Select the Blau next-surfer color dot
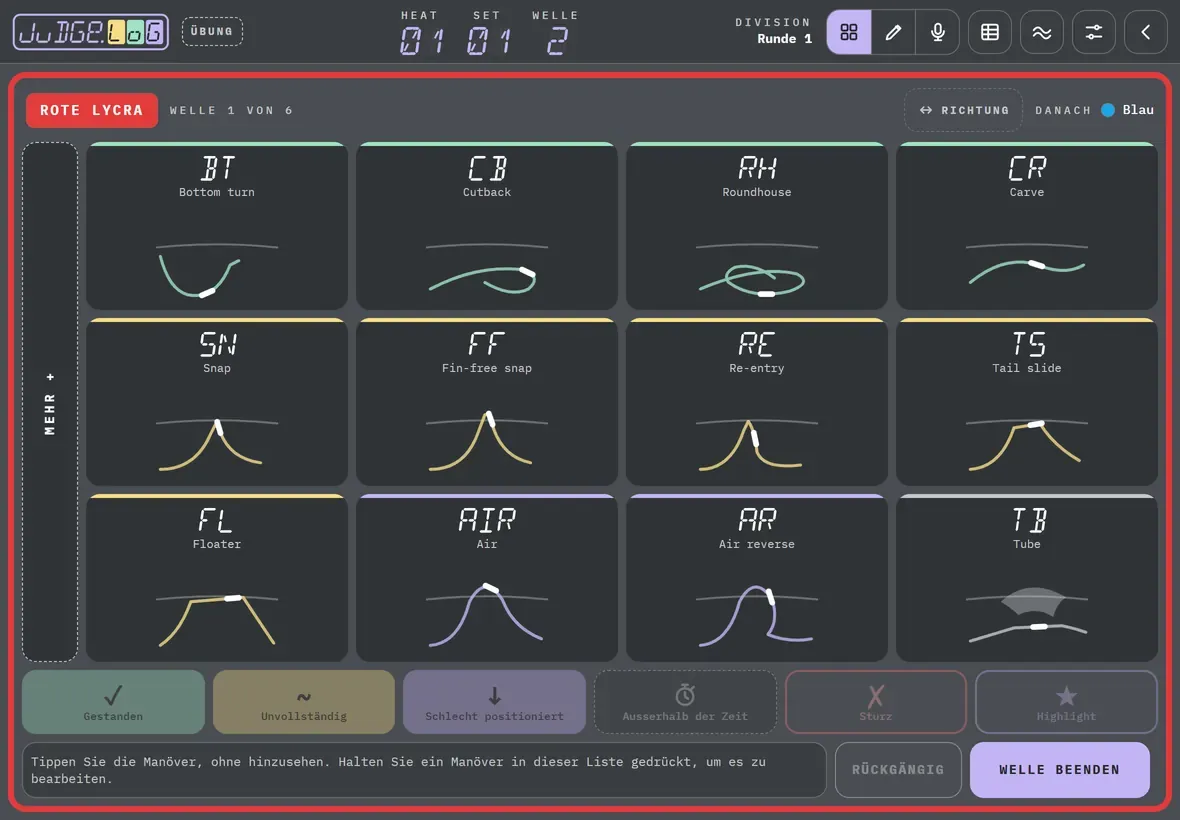 click(x=1108, y=110)
